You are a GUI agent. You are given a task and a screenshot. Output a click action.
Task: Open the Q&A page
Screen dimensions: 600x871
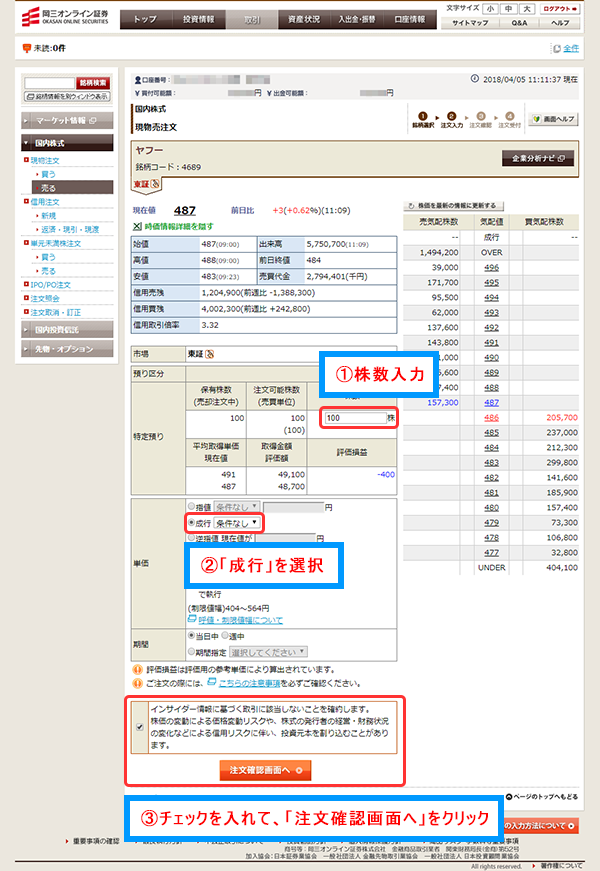[519, 23]
